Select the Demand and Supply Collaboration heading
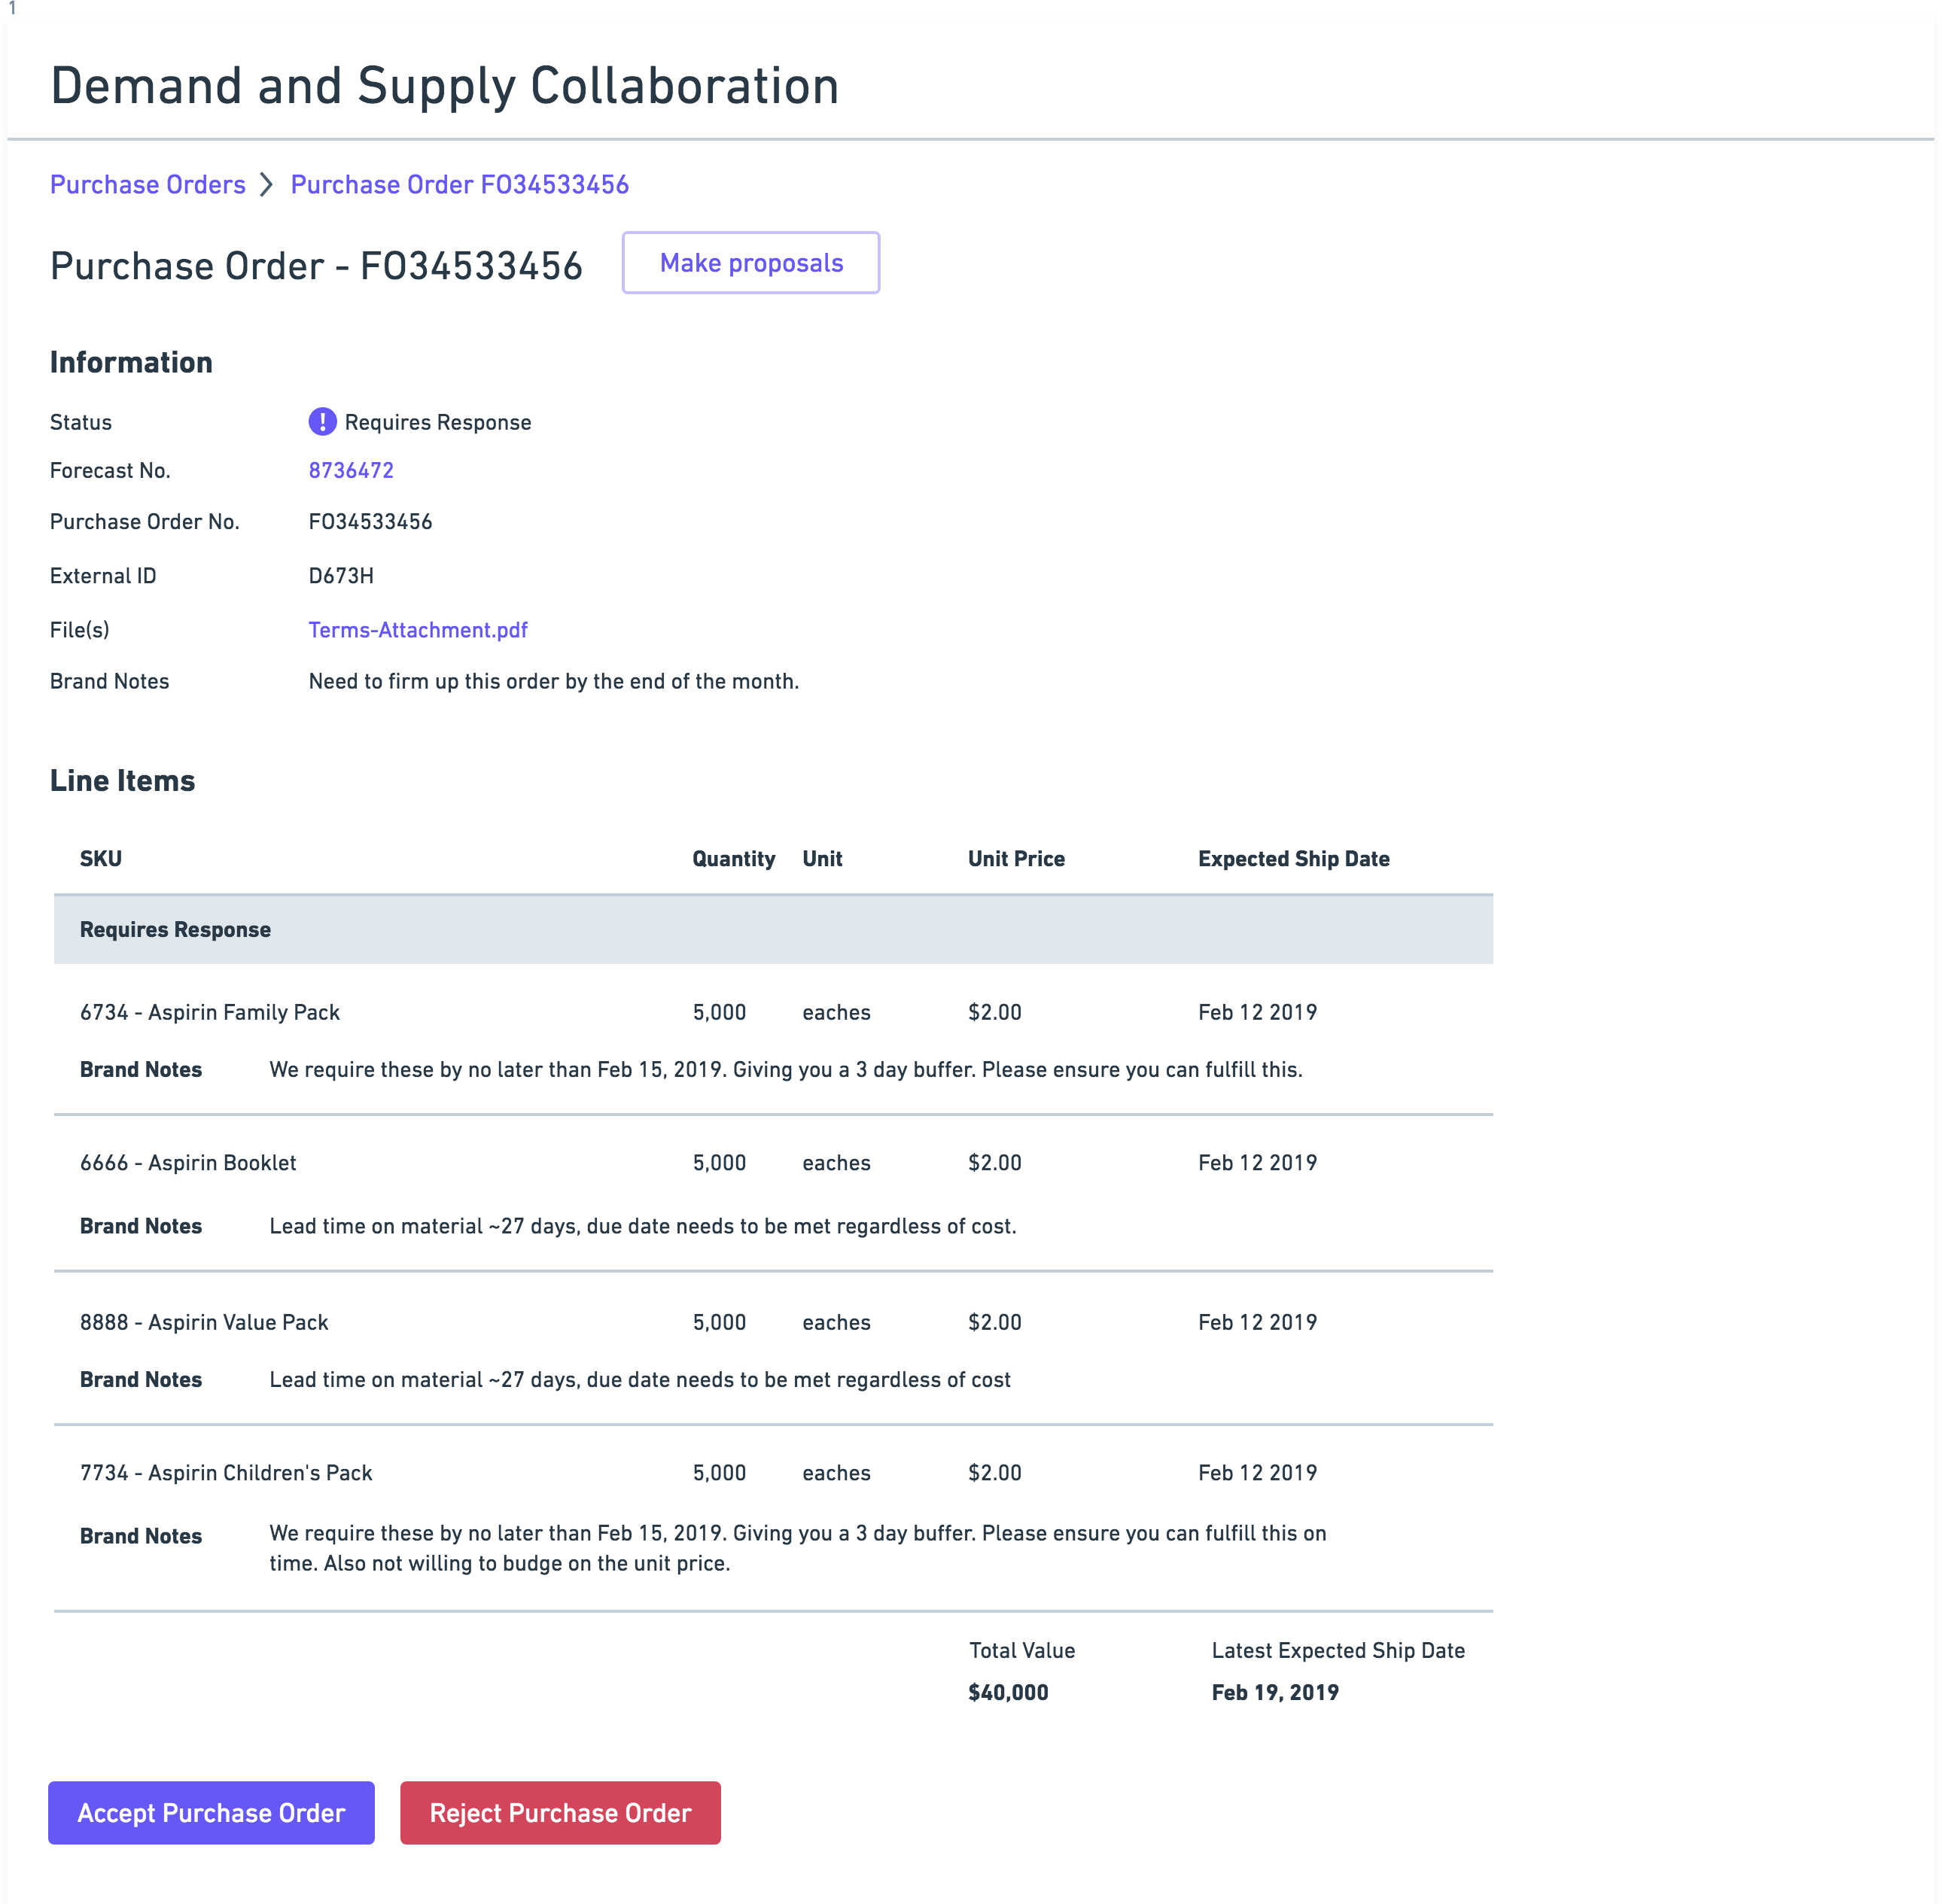 [445, 86]
